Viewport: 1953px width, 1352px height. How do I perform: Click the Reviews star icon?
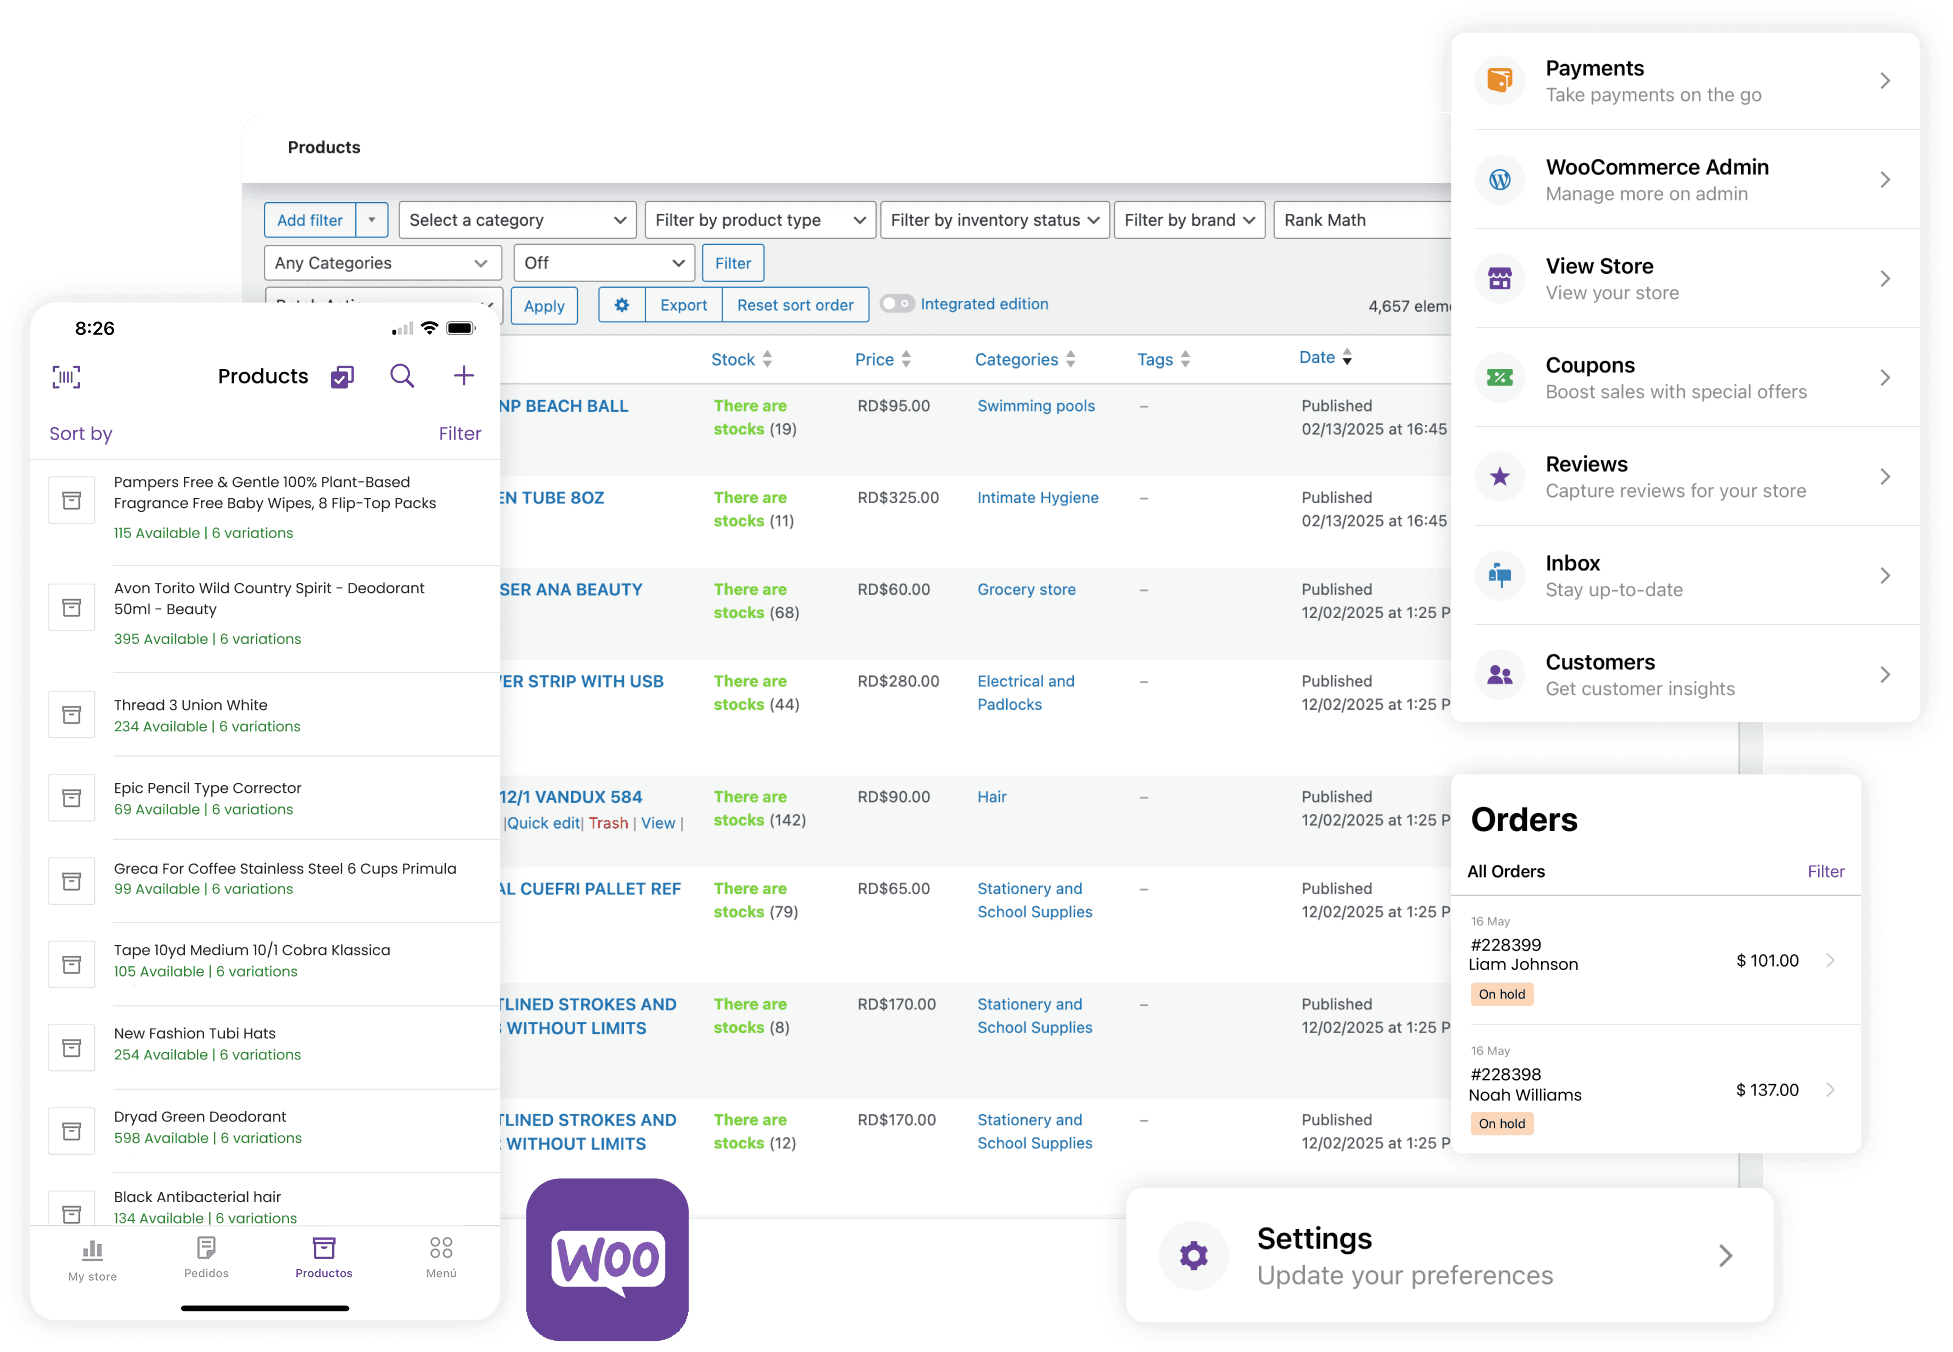[x=1500, y=476]
